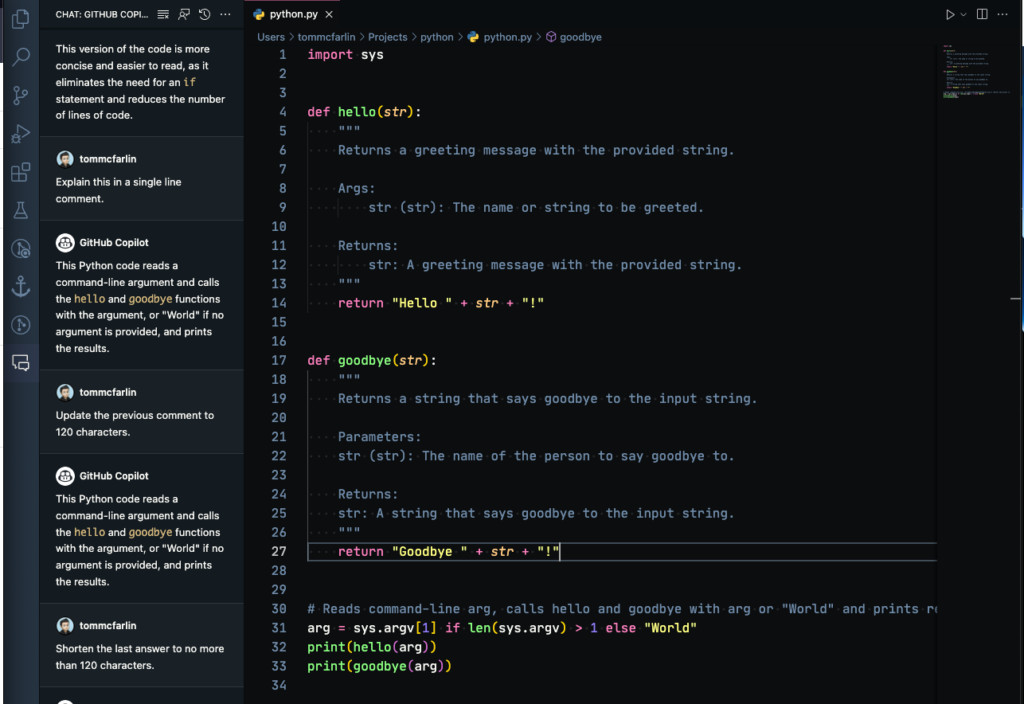Viewport: 1024px width, 704px height.
Task: Click tommcfarlin avatar above "Shorten the last" message
Action: (x=65, y=625)
